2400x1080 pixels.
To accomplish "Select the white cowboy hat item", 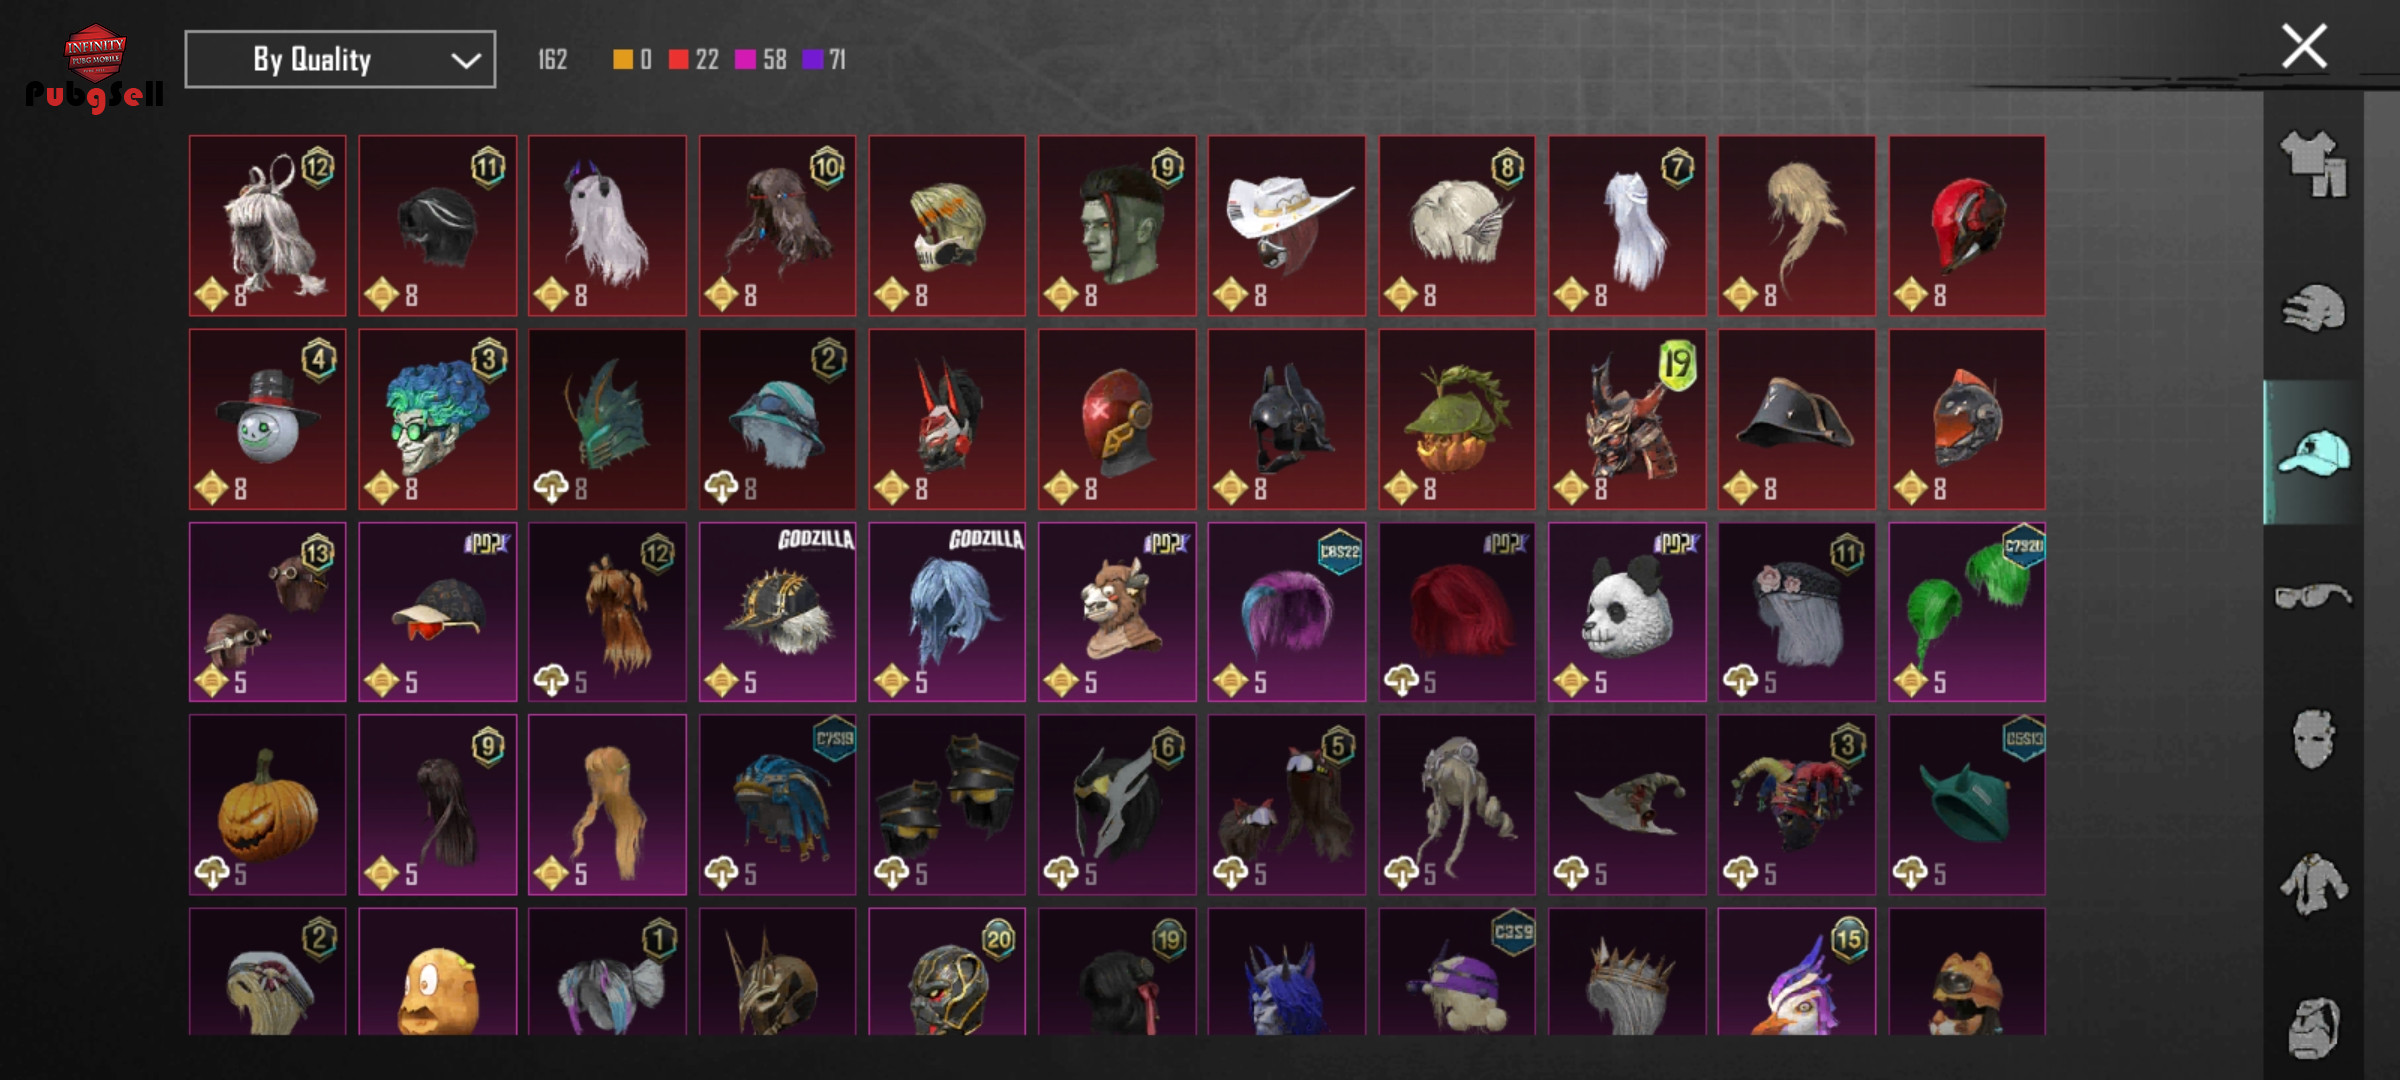I will click(x=1287, y=226).
